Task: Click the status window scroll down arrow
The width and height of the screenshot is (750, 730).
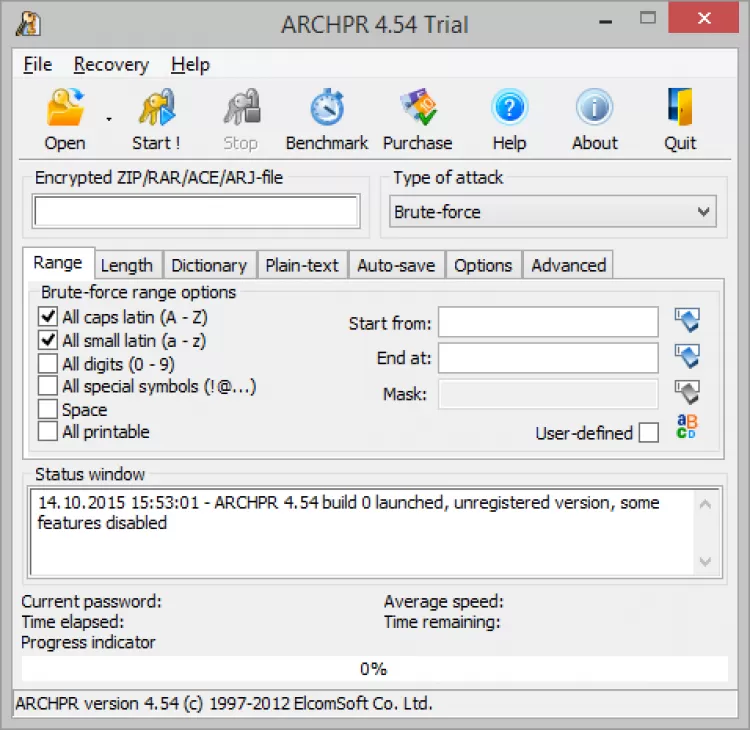Action: (x=705, y=561)
